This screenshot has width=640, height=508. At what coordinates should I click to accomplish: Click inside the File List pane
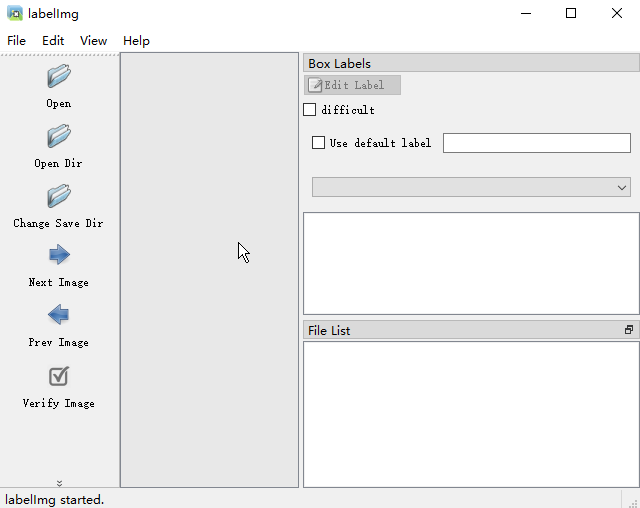(471, 415)
